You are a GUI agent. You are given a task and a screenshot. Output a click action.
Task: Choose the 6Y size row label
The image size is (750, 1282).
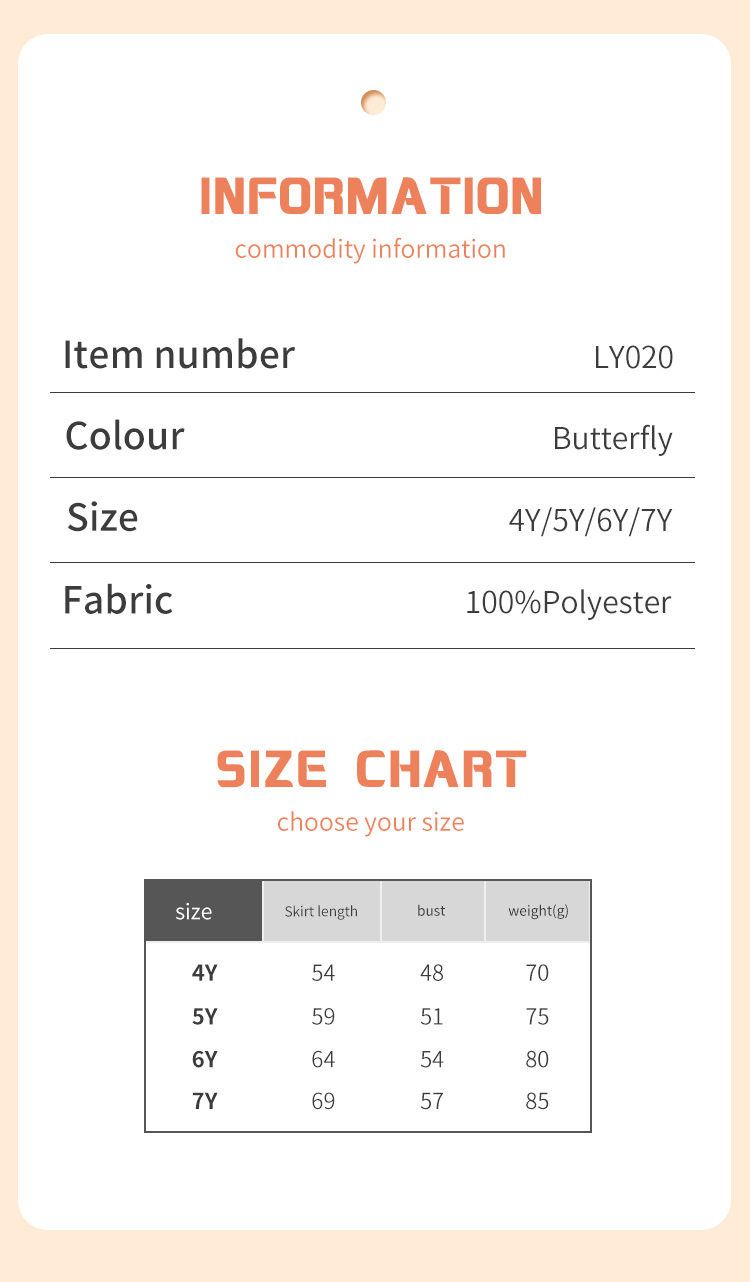(204, 1059)
